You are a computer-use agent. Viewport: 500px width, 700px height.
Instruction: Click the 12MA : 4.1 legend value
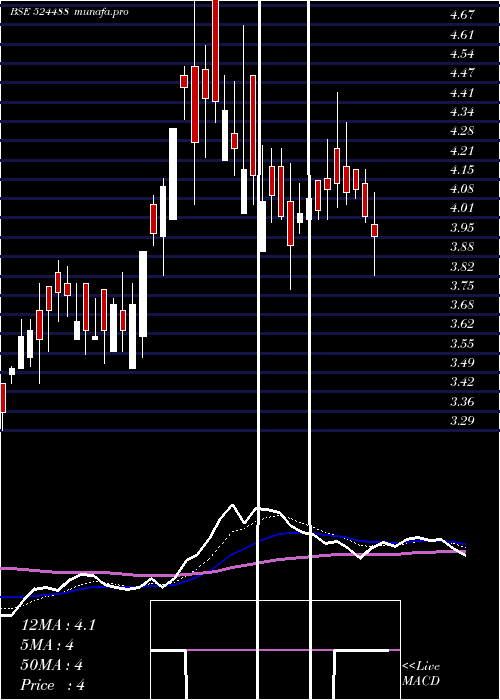tap(58, 625)
